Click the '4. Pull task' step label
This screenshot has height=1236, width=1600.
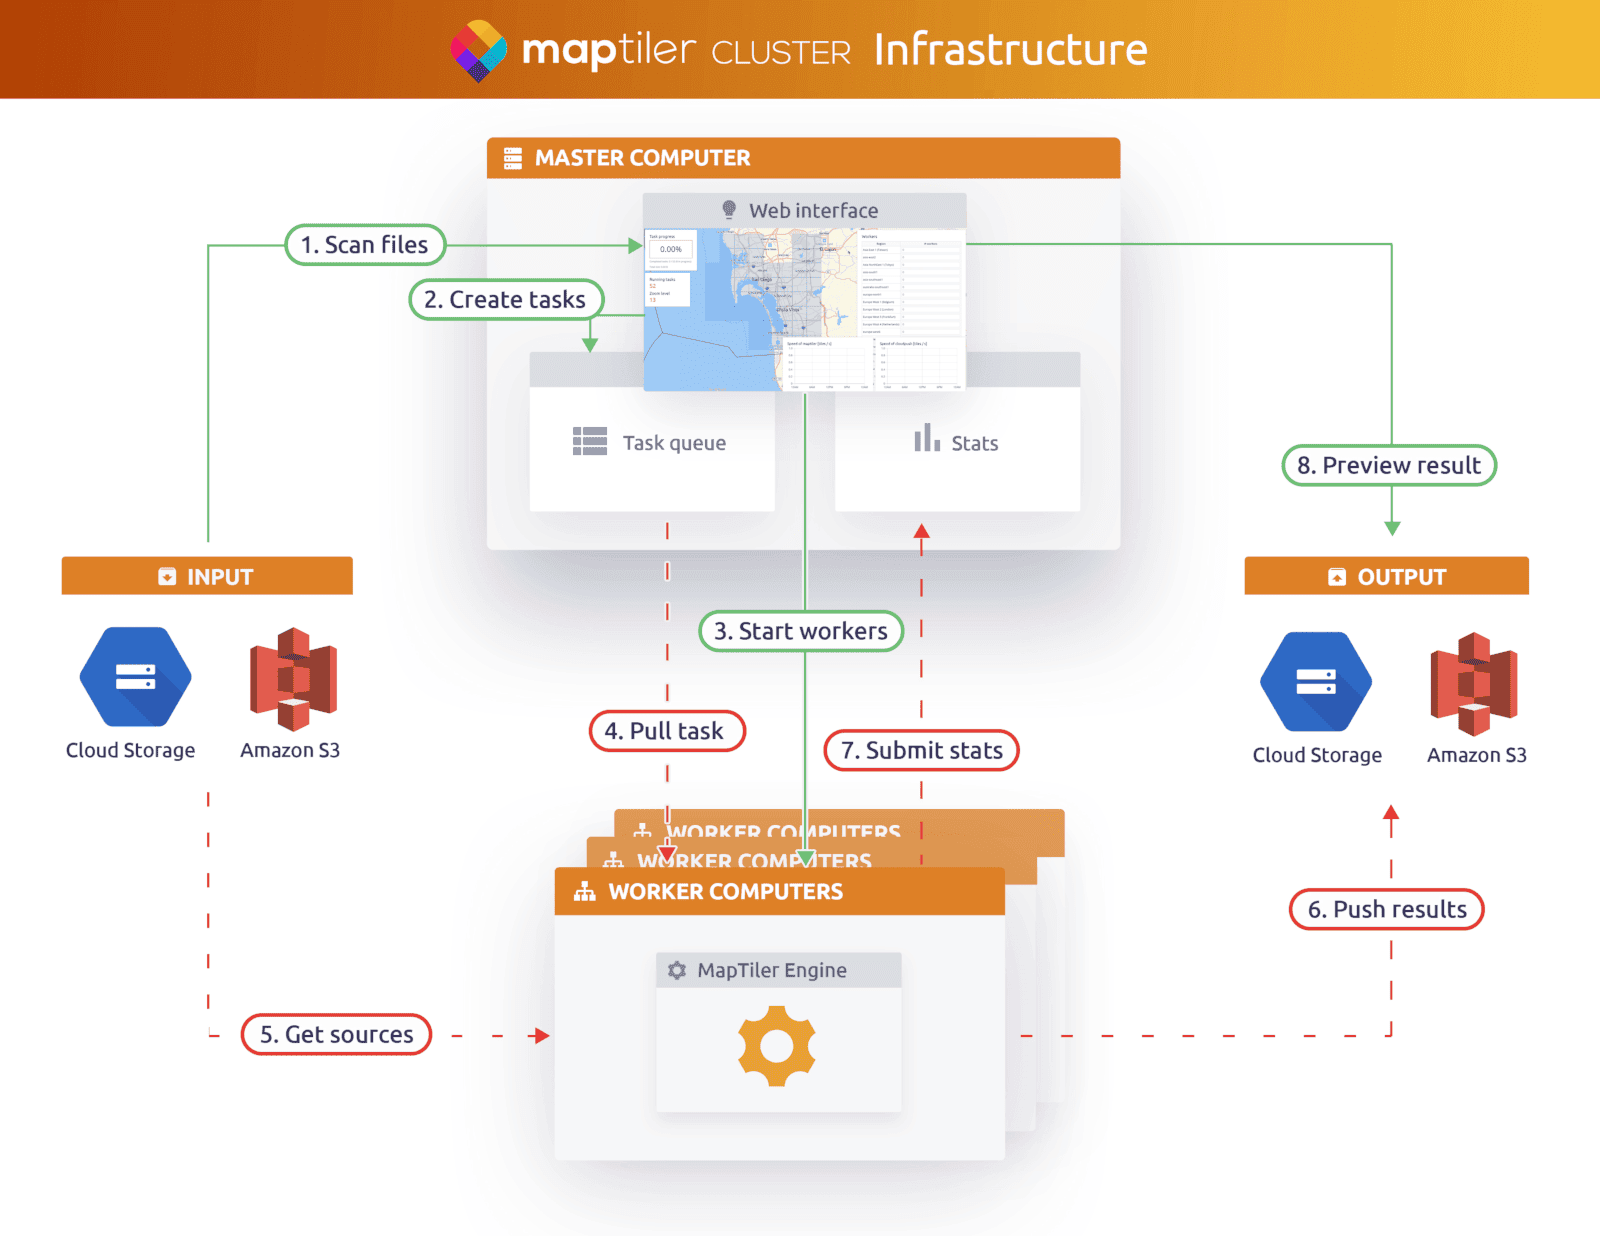point(667,731)
